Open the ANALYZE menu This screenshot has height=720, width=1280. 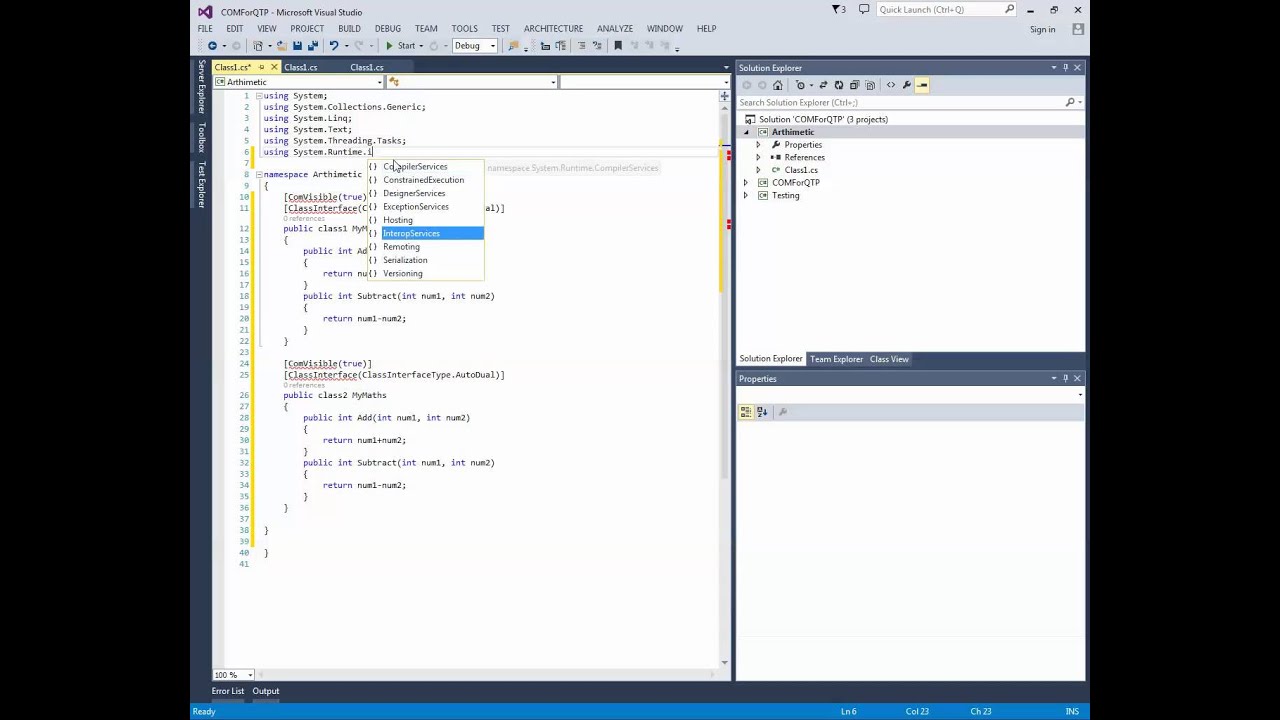[615, 28]
